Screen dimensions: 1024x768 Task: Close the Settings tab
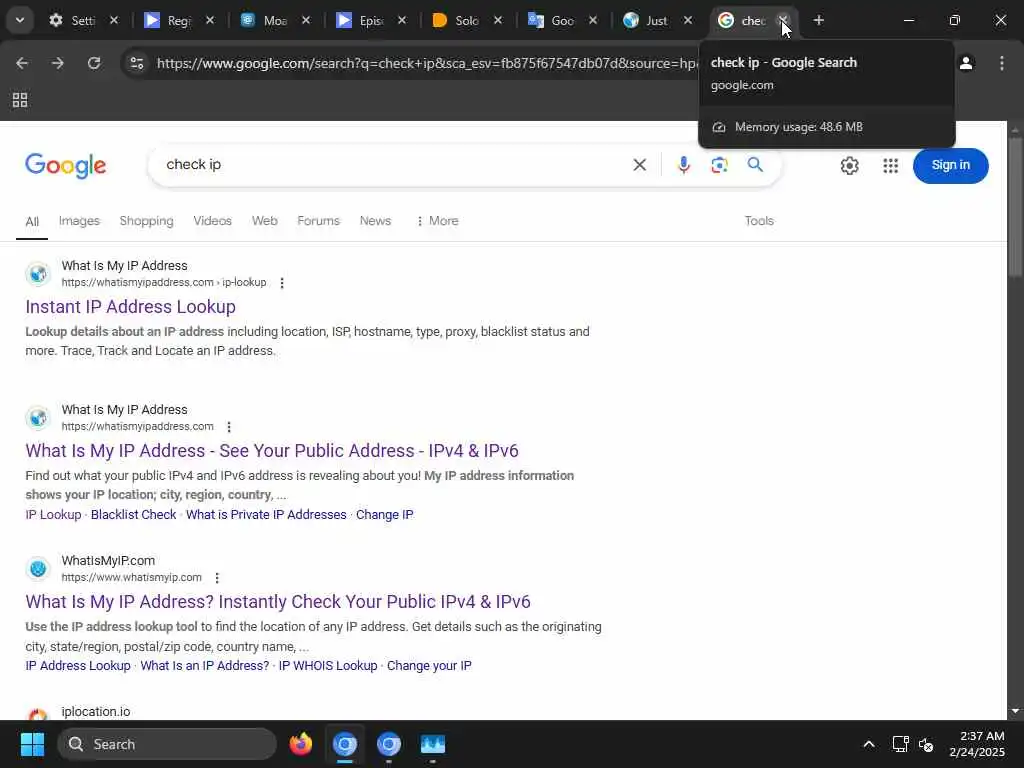coord(114,20)
